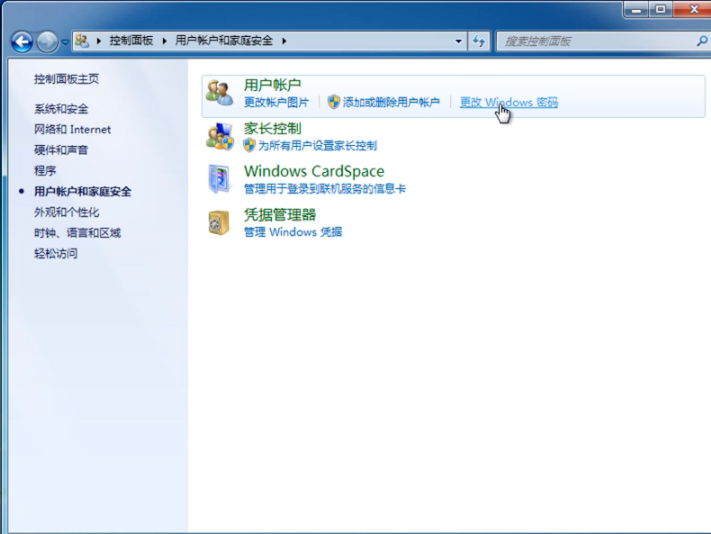This screenshot has width=711, height=534.
Task: Click shield icon beside 添加或删除用户帐户
Action: (334, 102)
